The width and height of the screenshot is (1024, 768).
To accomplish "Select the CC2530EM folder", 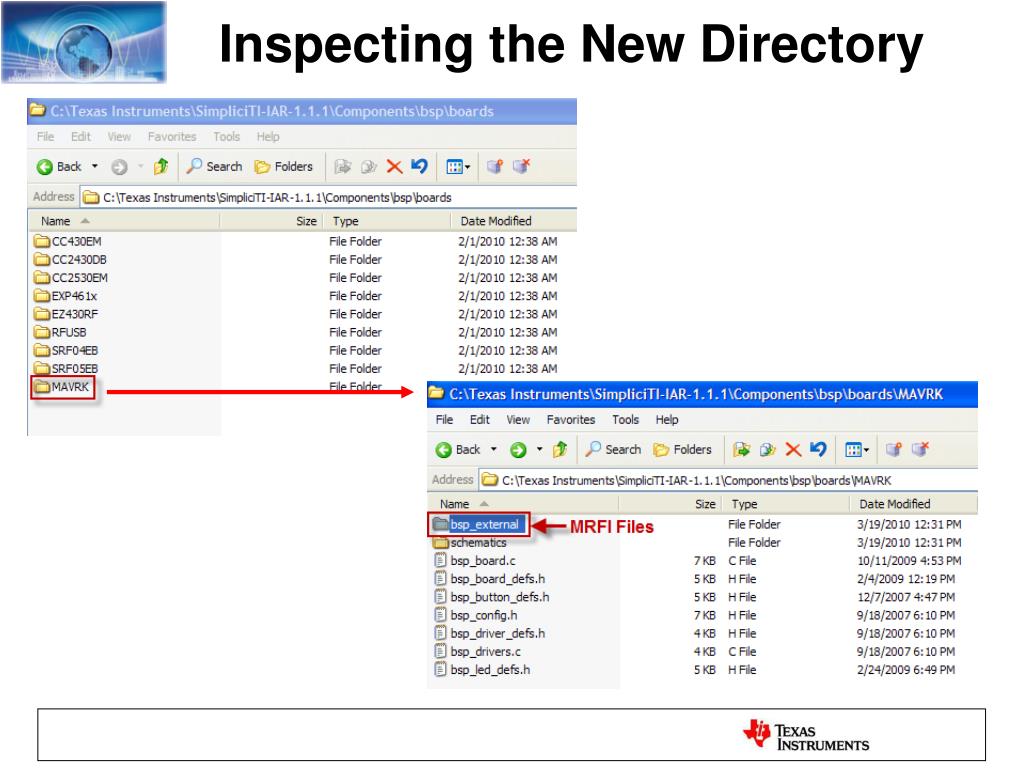I will [x=71, y=278].
